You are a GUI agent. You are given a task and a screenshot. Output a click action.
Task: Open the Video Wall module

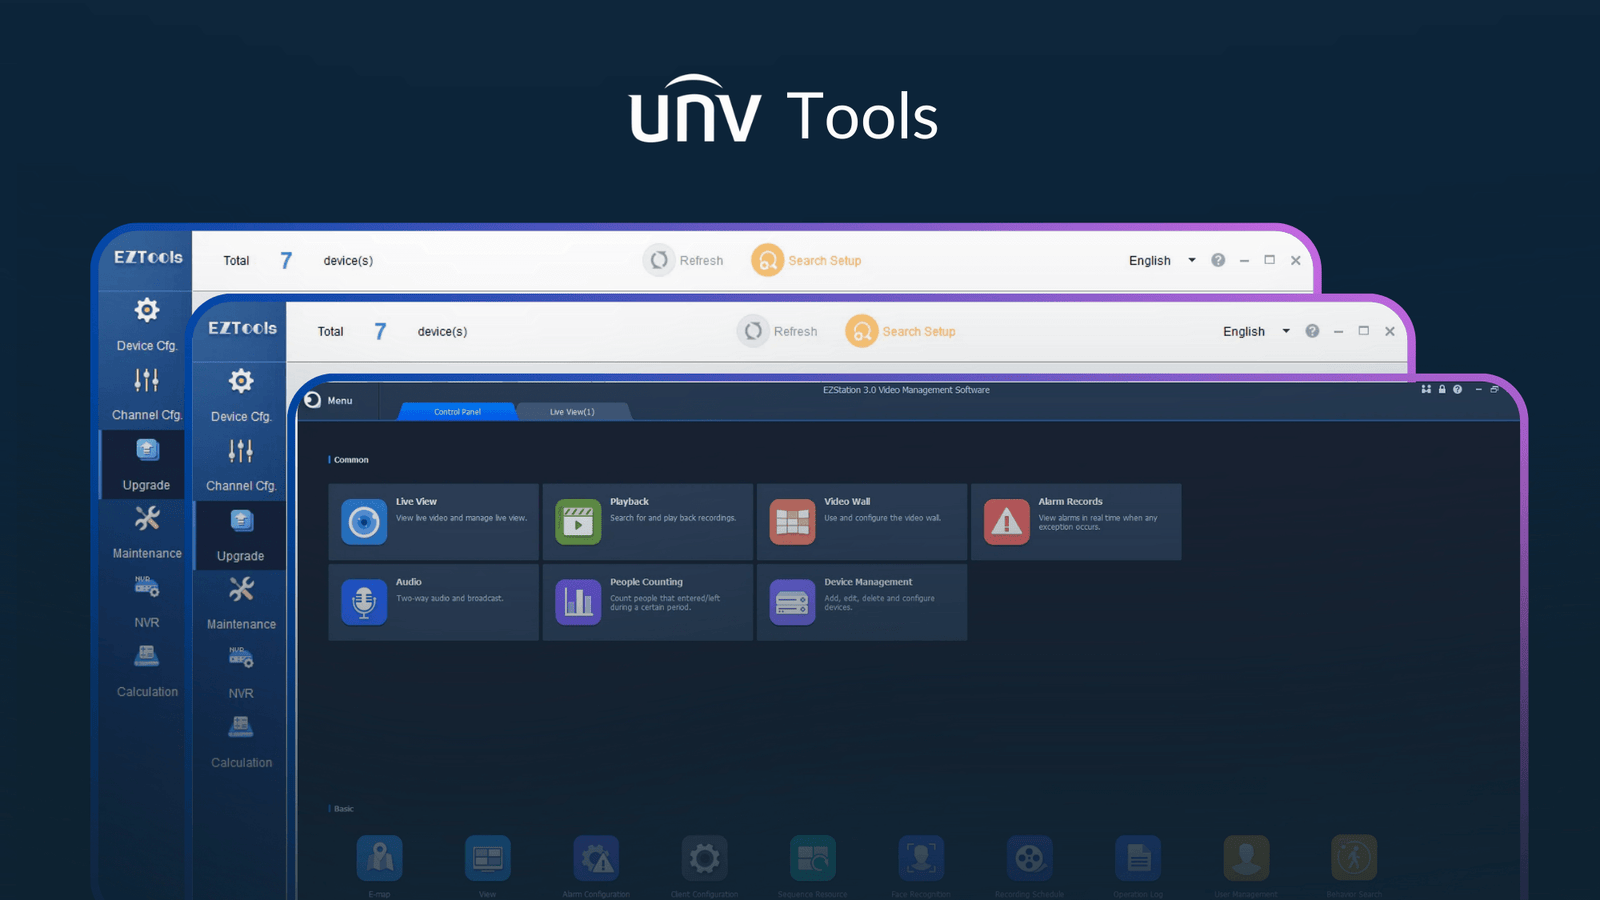coord(861,521)
